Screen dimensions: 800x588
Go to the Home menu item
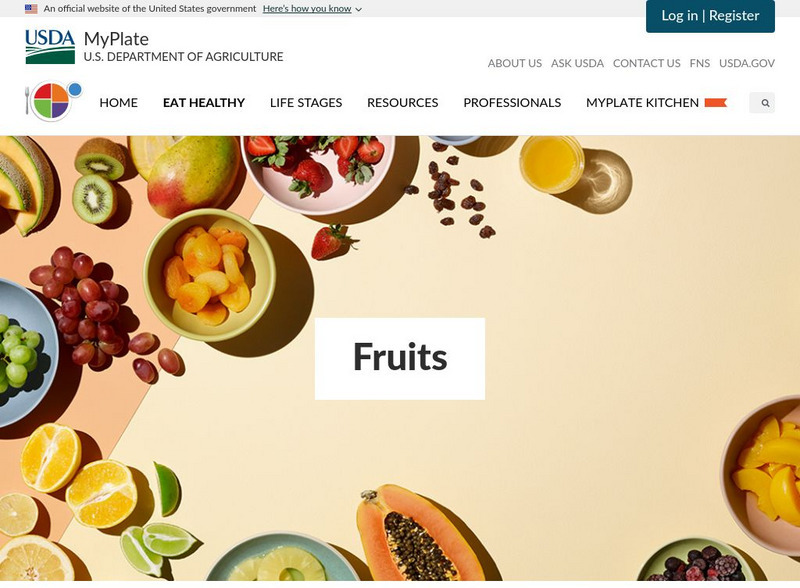(118, 103)
